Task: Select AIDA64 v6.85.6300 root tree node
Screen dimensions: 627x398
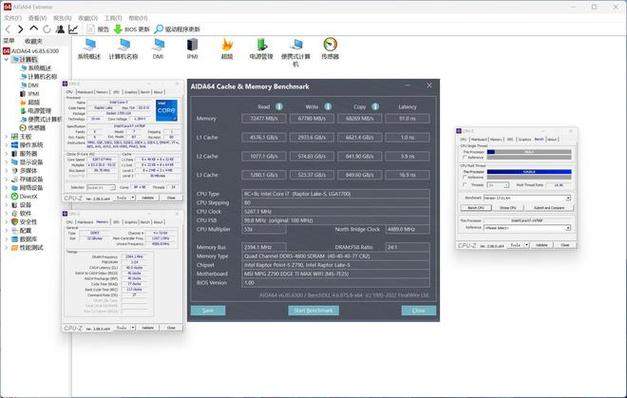Action: (x=31, y=51)
